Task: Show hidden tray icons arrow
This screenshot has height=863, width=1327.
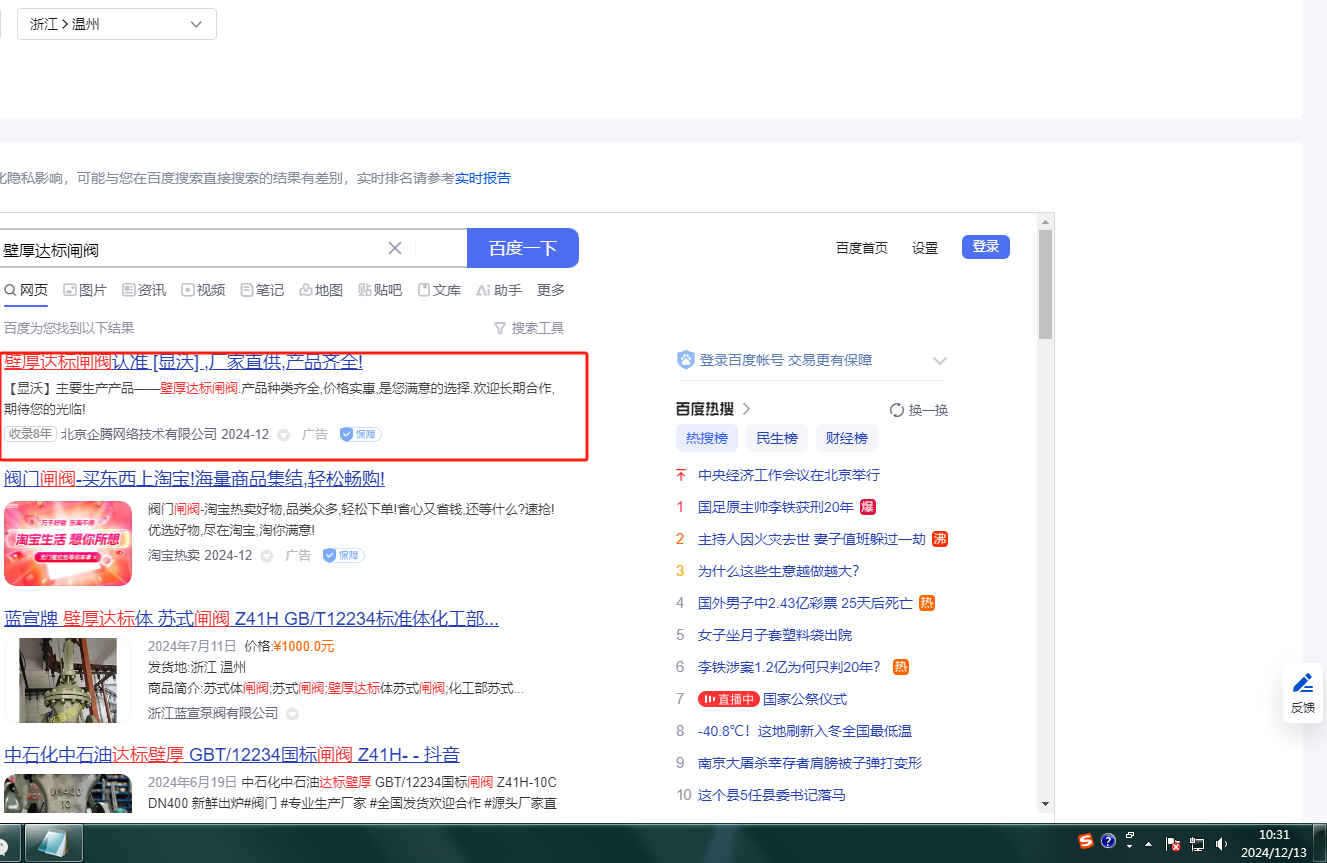Action: [x=1149, y=844]
